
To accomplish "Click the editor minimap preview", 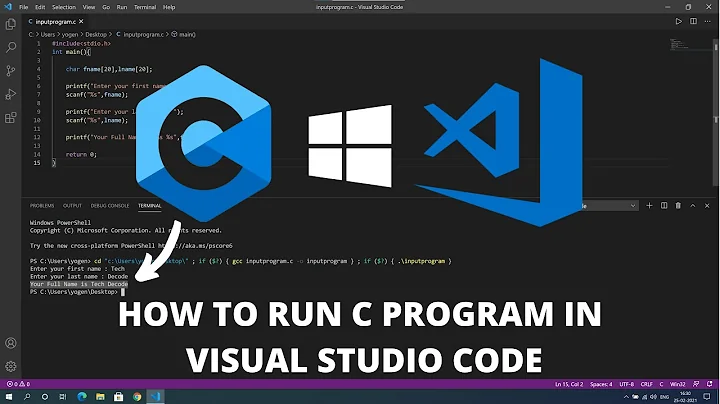I will [x=679, y=44].
